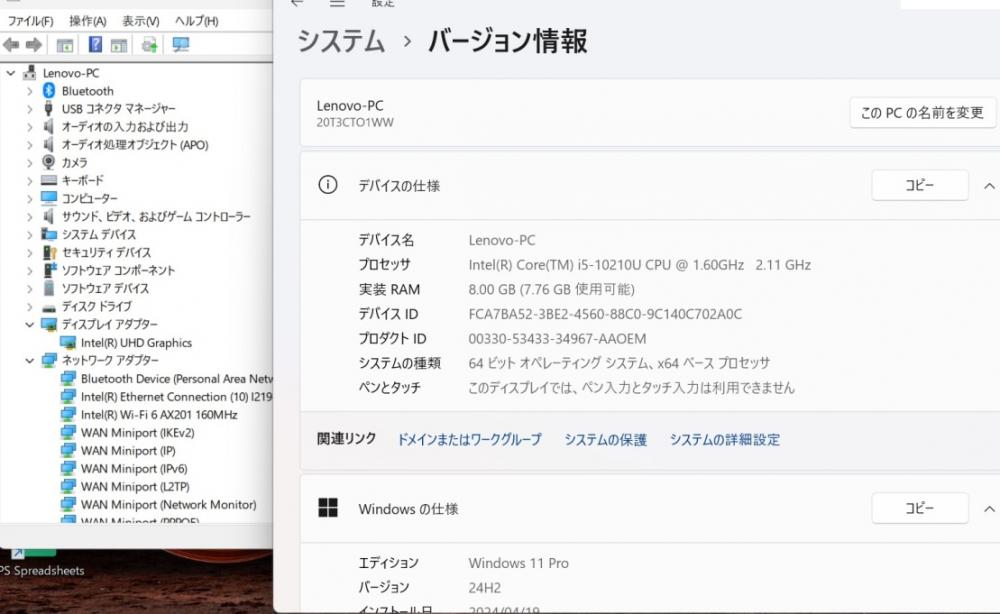The width and height of the screenshot is (1000, 614).
Task: Open the 操作(A) menu
Action: point(87,21)
